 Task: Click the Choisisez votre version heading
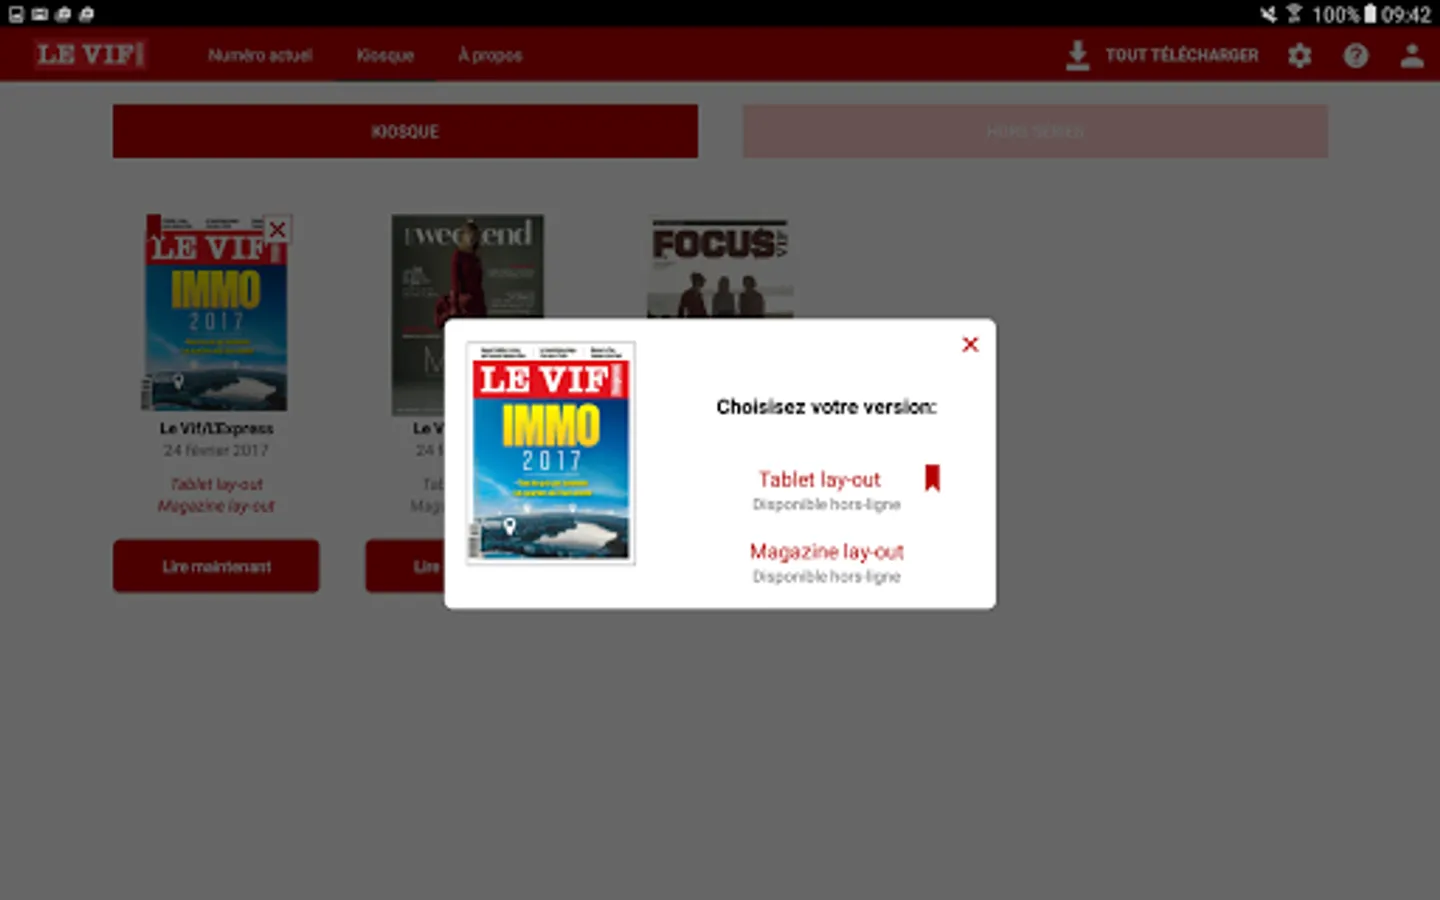(826, 407)
